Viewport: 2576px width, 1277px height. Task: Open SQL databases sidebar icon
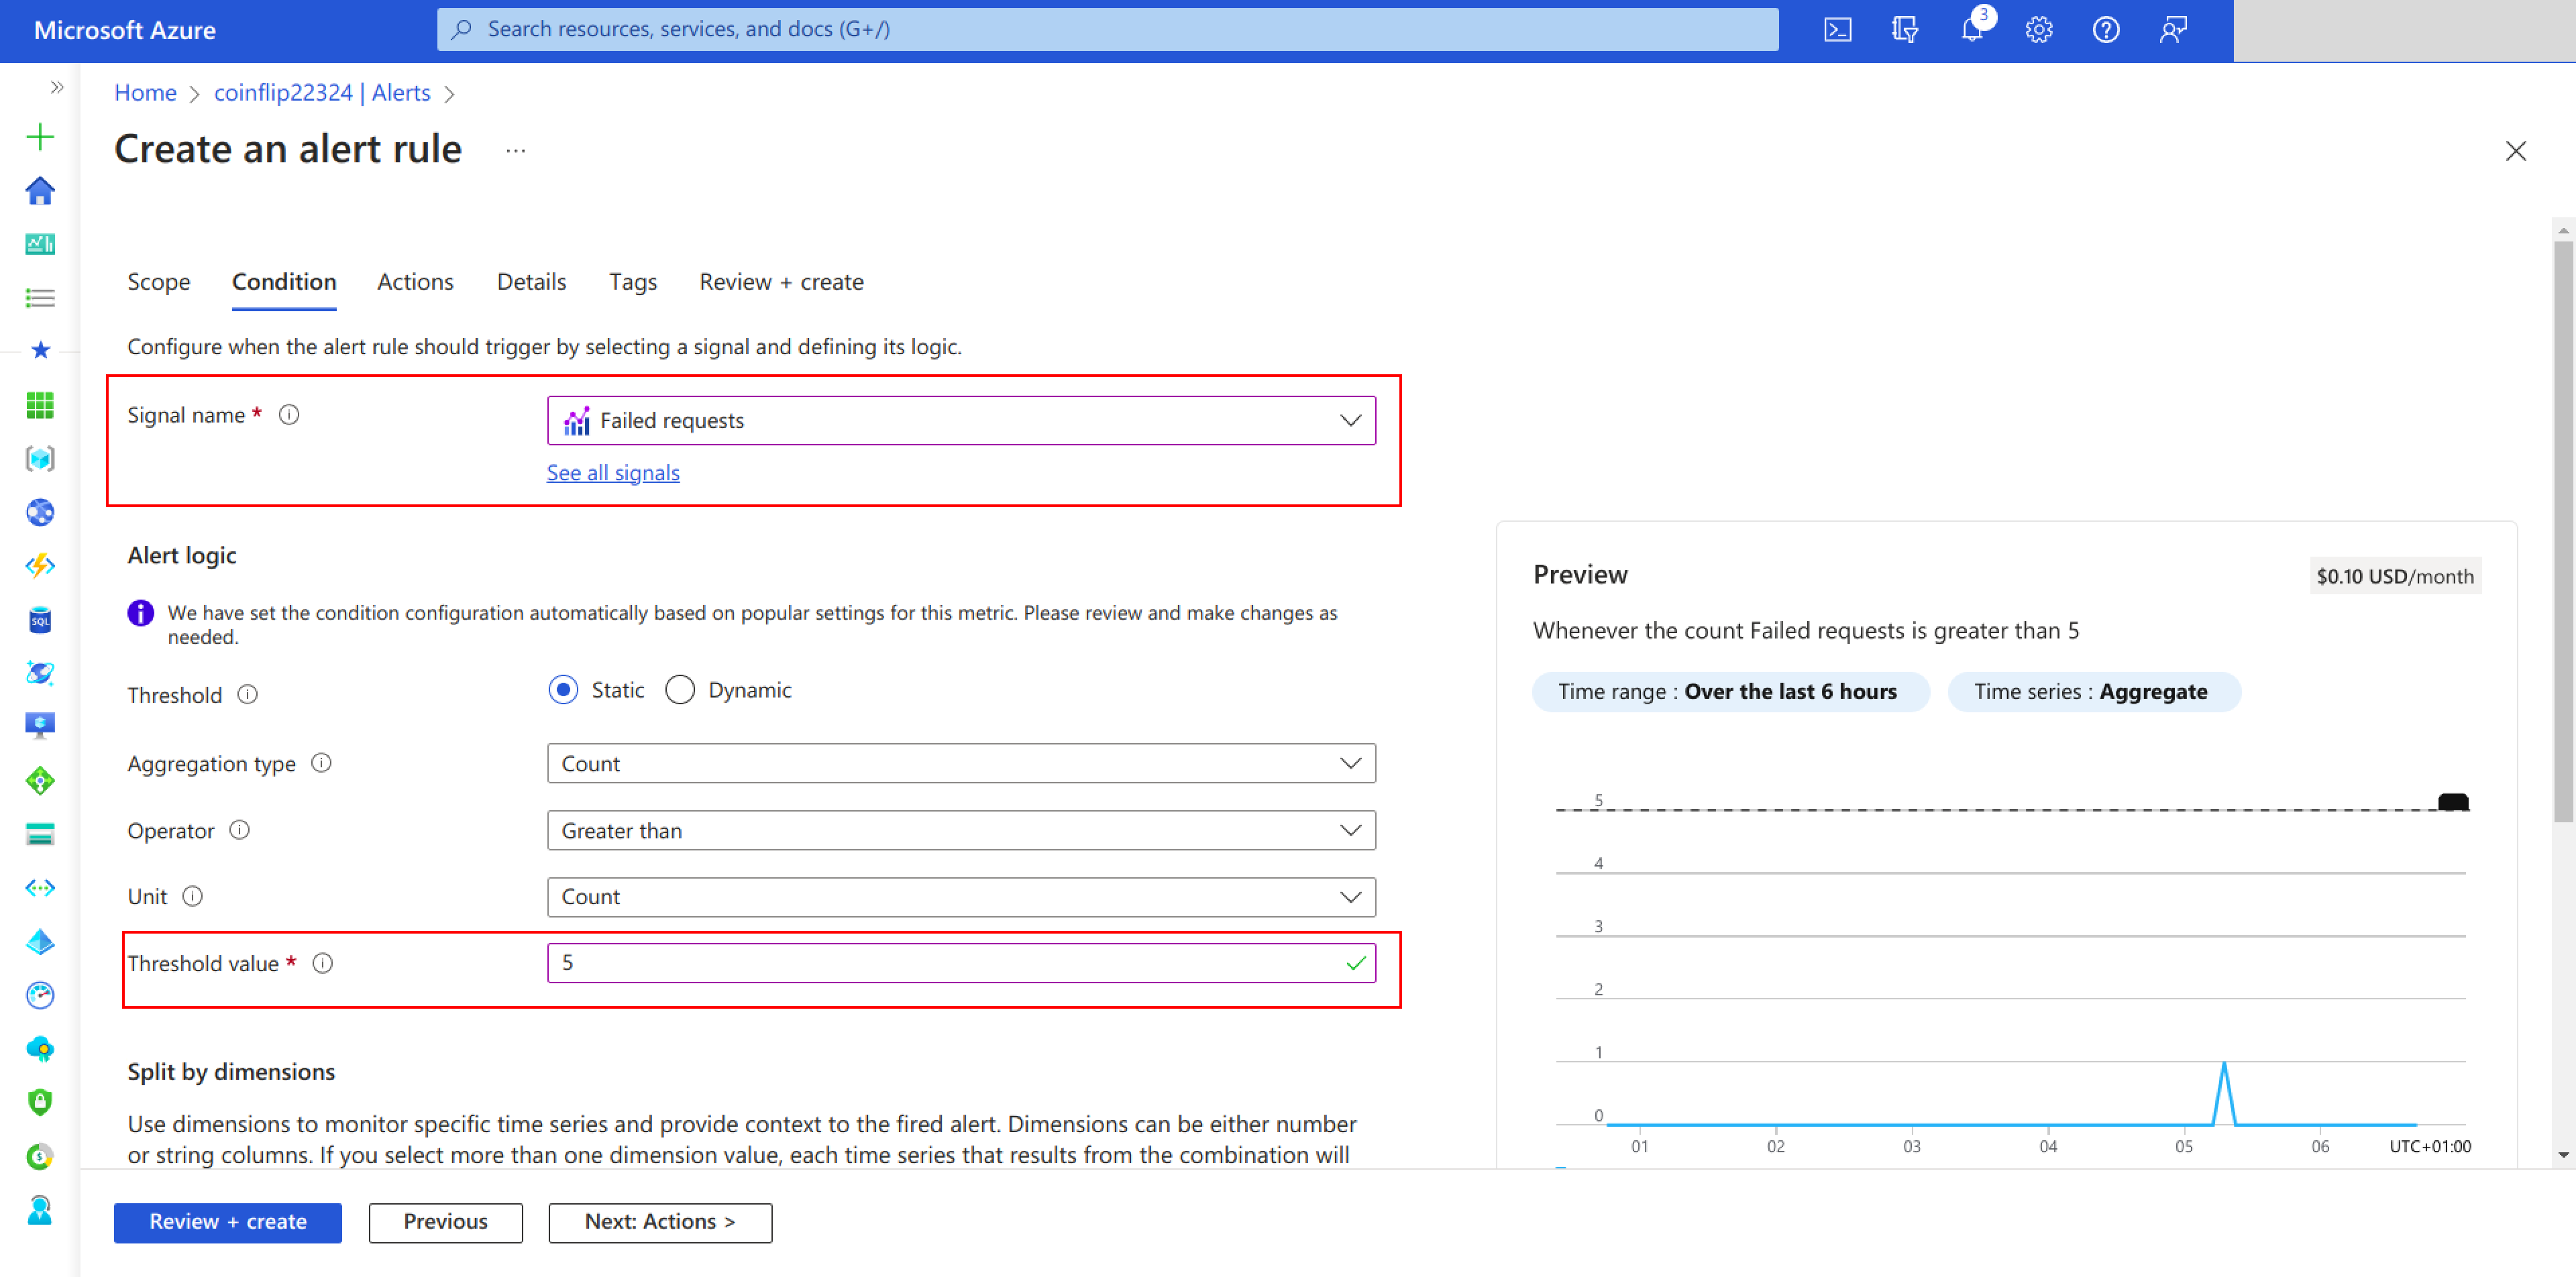[40, 620]
